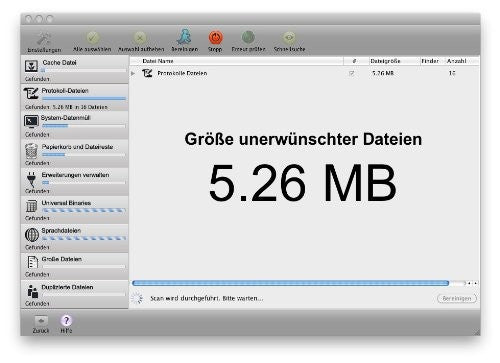Toggle the checkbox in Protokolle Dateien row
Screen dimensions: 500x363
(351, 73)
